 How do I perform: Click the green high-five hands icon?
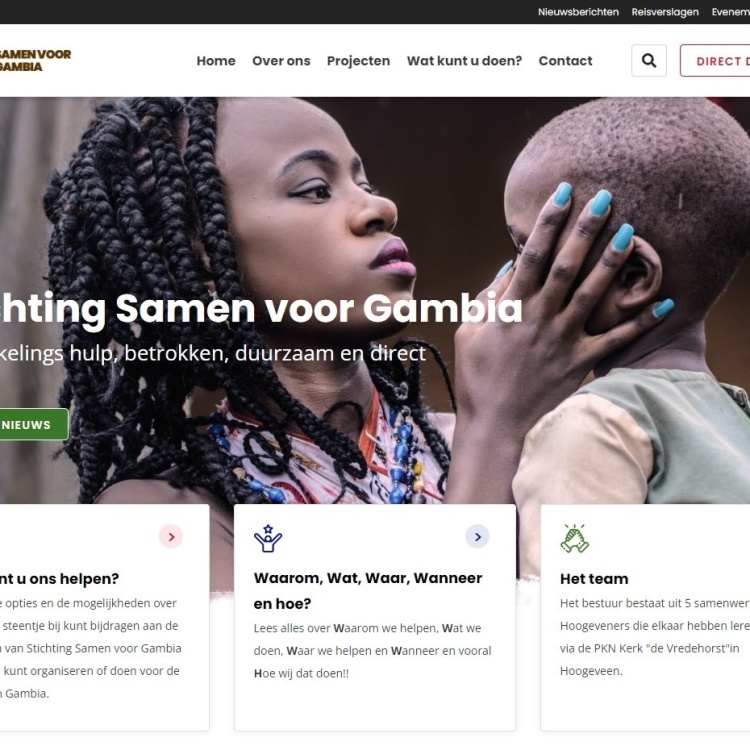pyautogui.click(x=574, y=539)
